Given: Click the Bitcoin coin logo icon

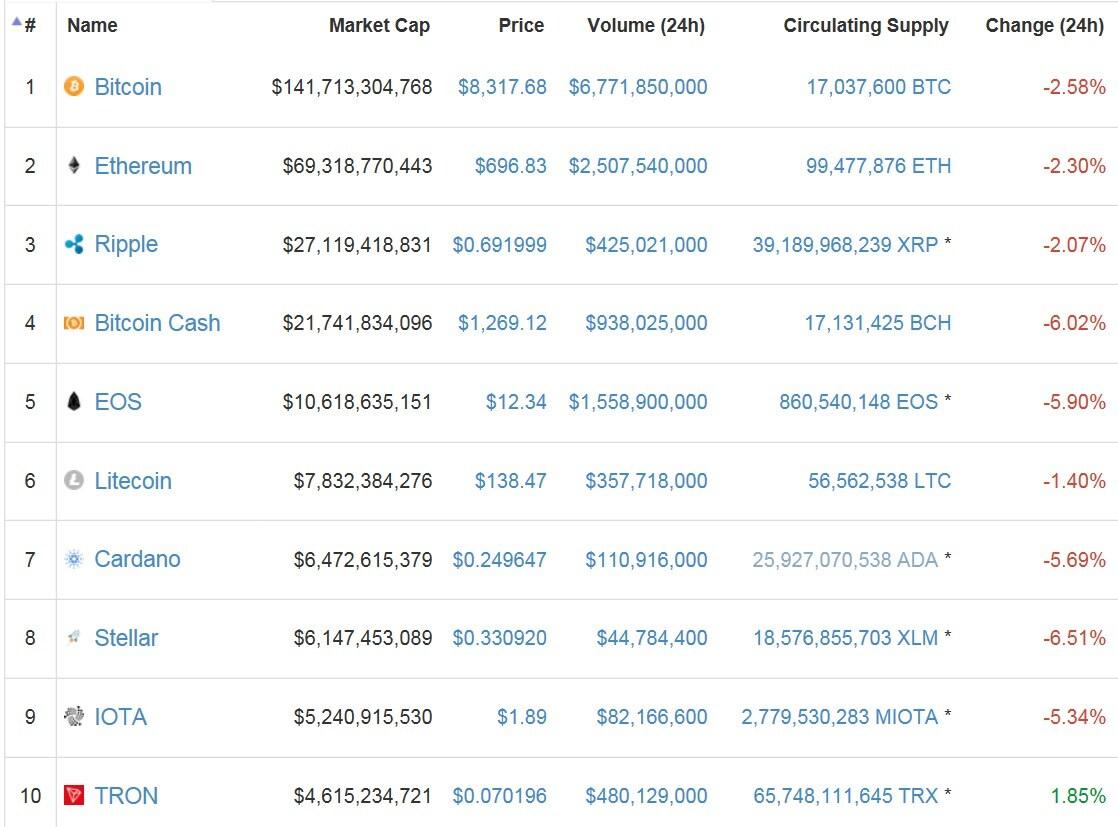Looking at the screenshot, I should point(74,87).
